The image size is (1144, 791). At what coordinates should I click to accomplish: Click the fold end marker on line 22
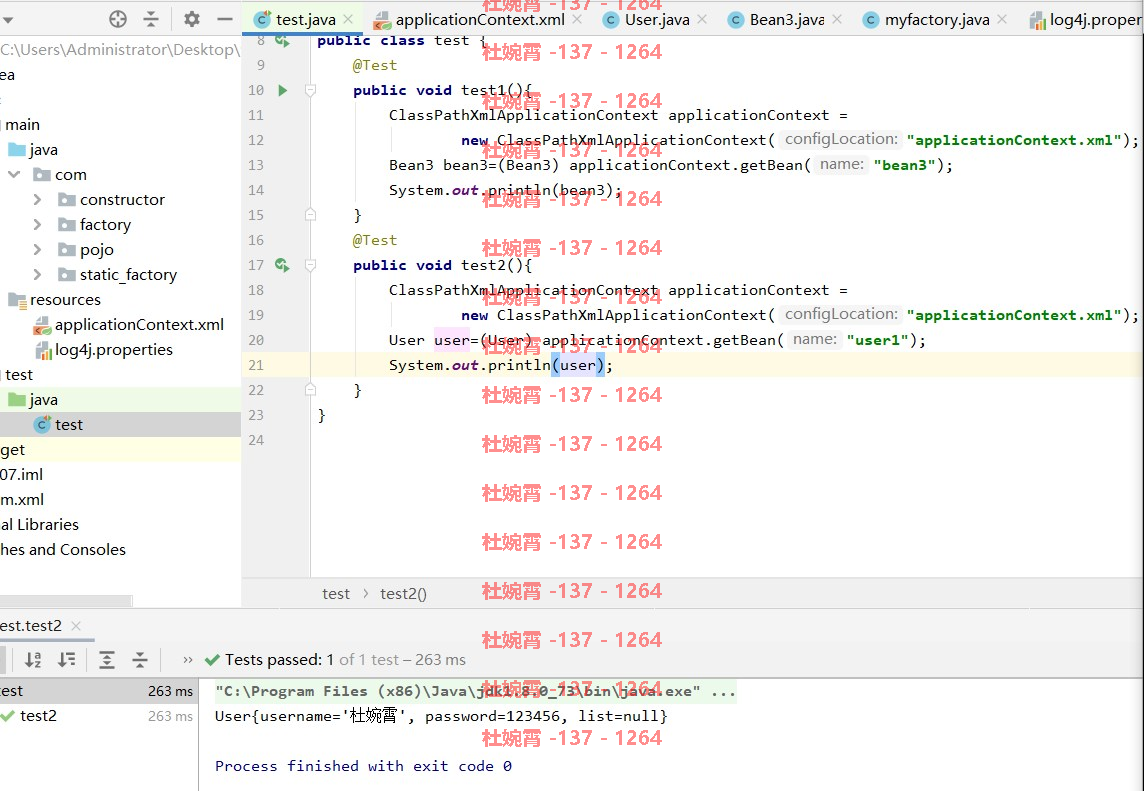(310, 390)
